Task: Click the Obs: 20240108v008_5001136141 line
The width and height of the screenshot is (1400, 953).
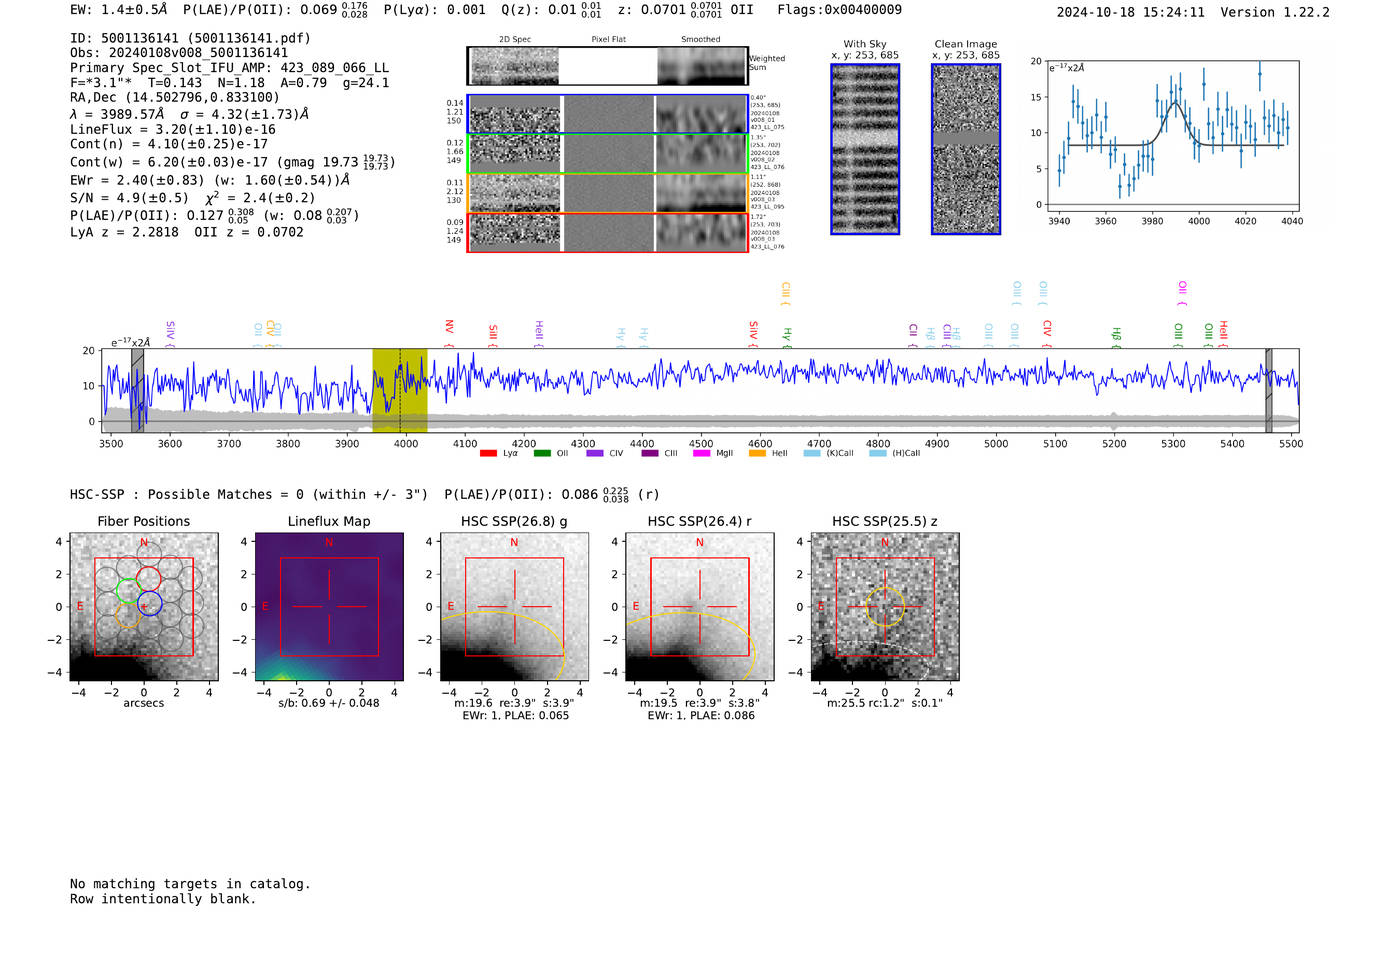Action: [x=179, y=53]
